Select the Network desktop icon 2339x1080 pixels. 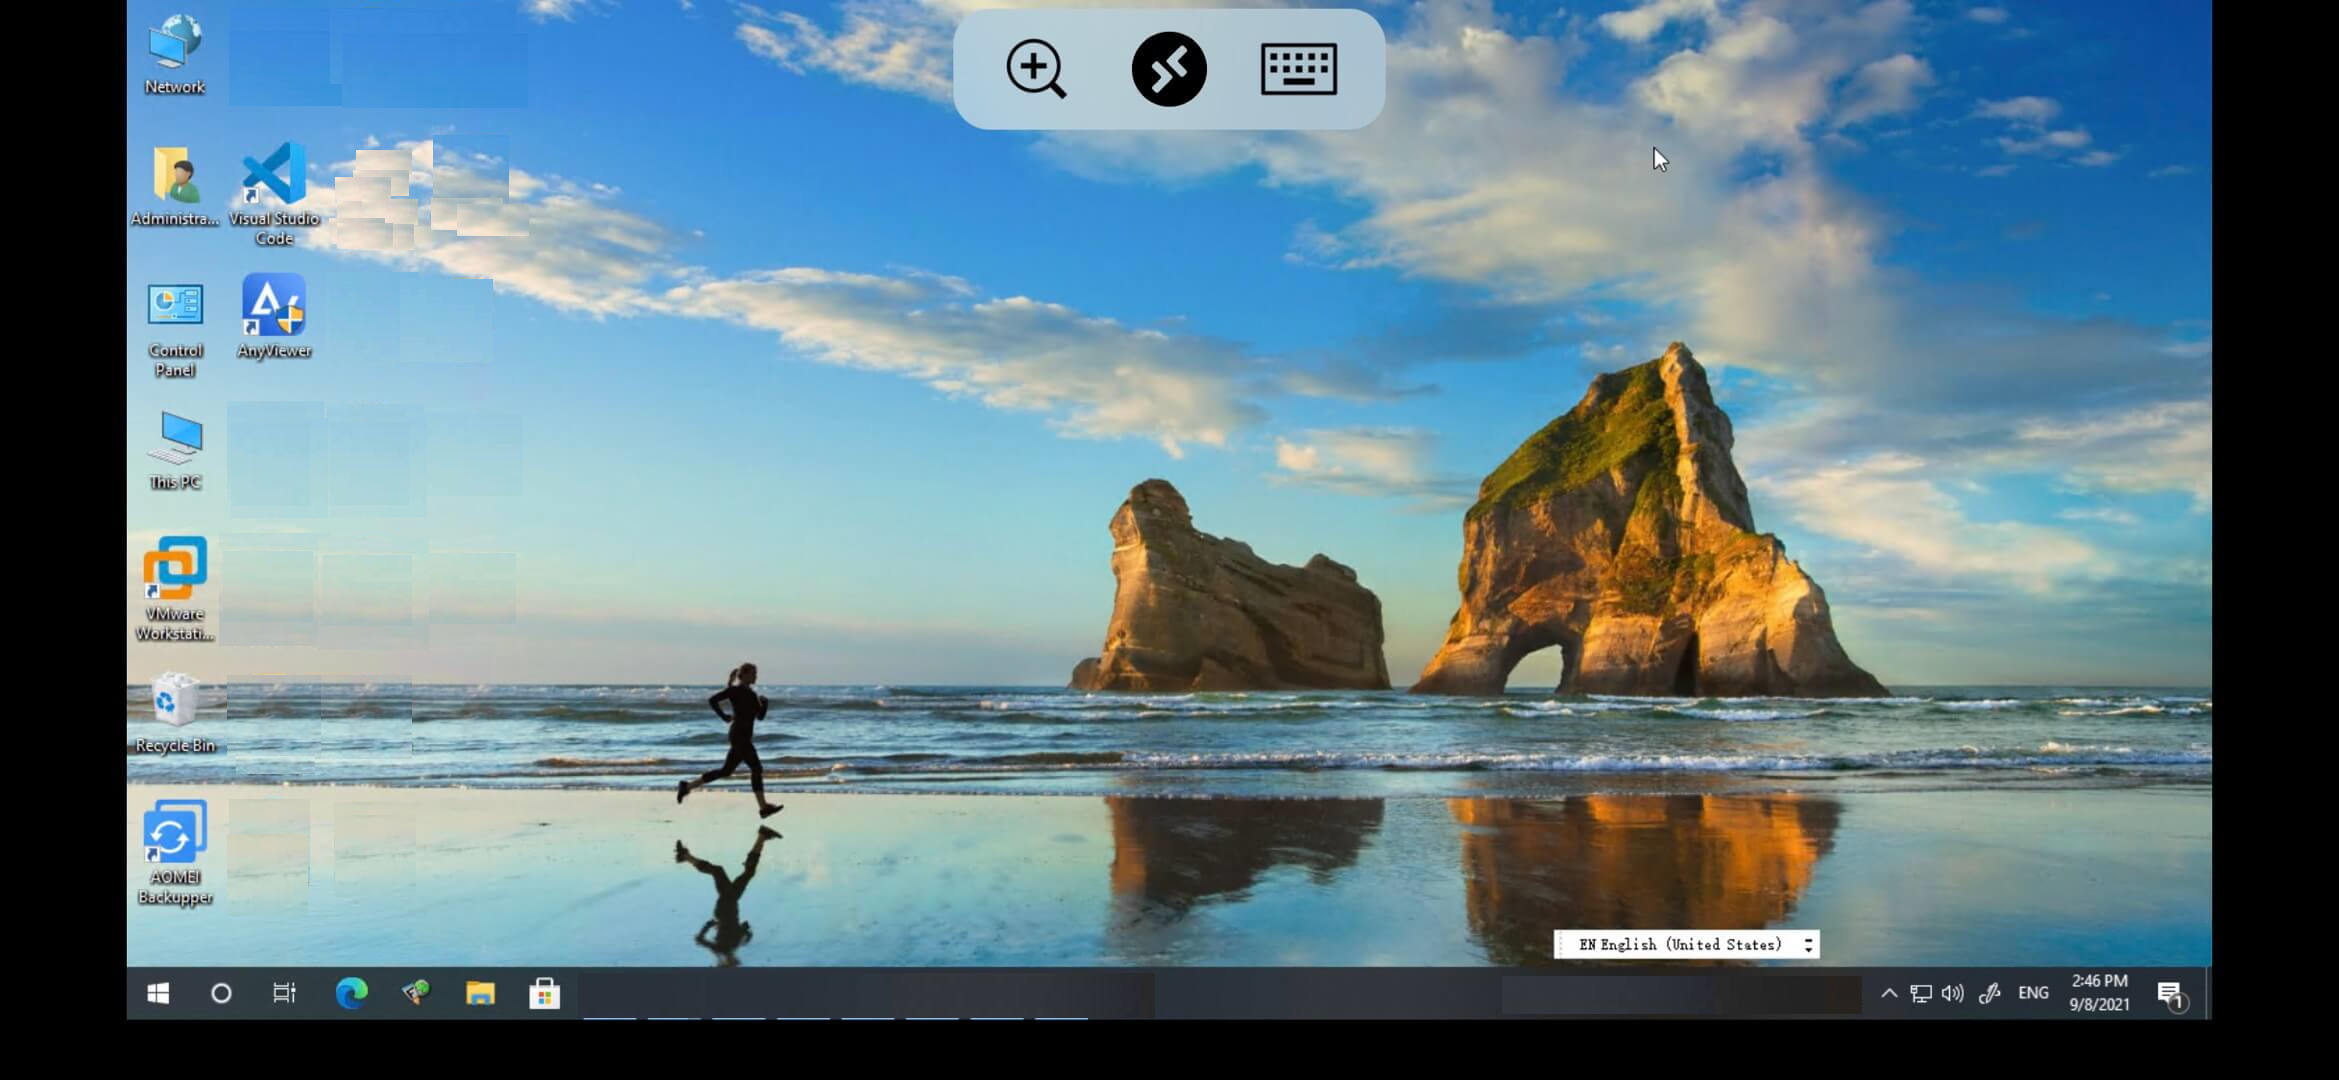pos(175,55)
